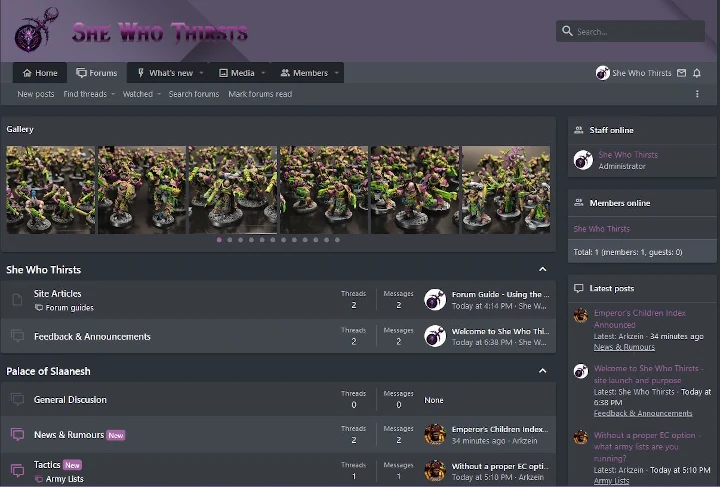Screen dimensions: 720x487
Task: Open the Tactics forum title
Action: 47,465
